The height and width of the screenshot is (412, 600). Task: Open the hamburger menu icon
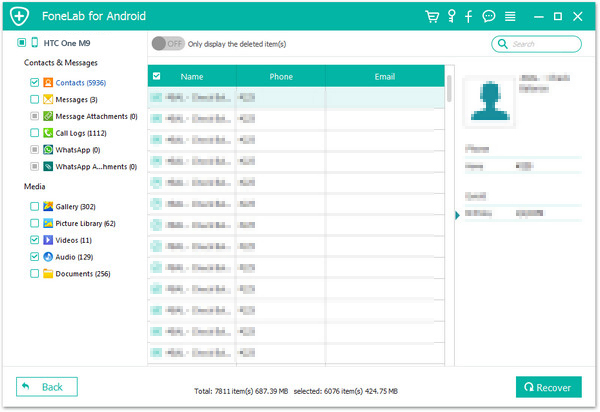click(510, 16)
